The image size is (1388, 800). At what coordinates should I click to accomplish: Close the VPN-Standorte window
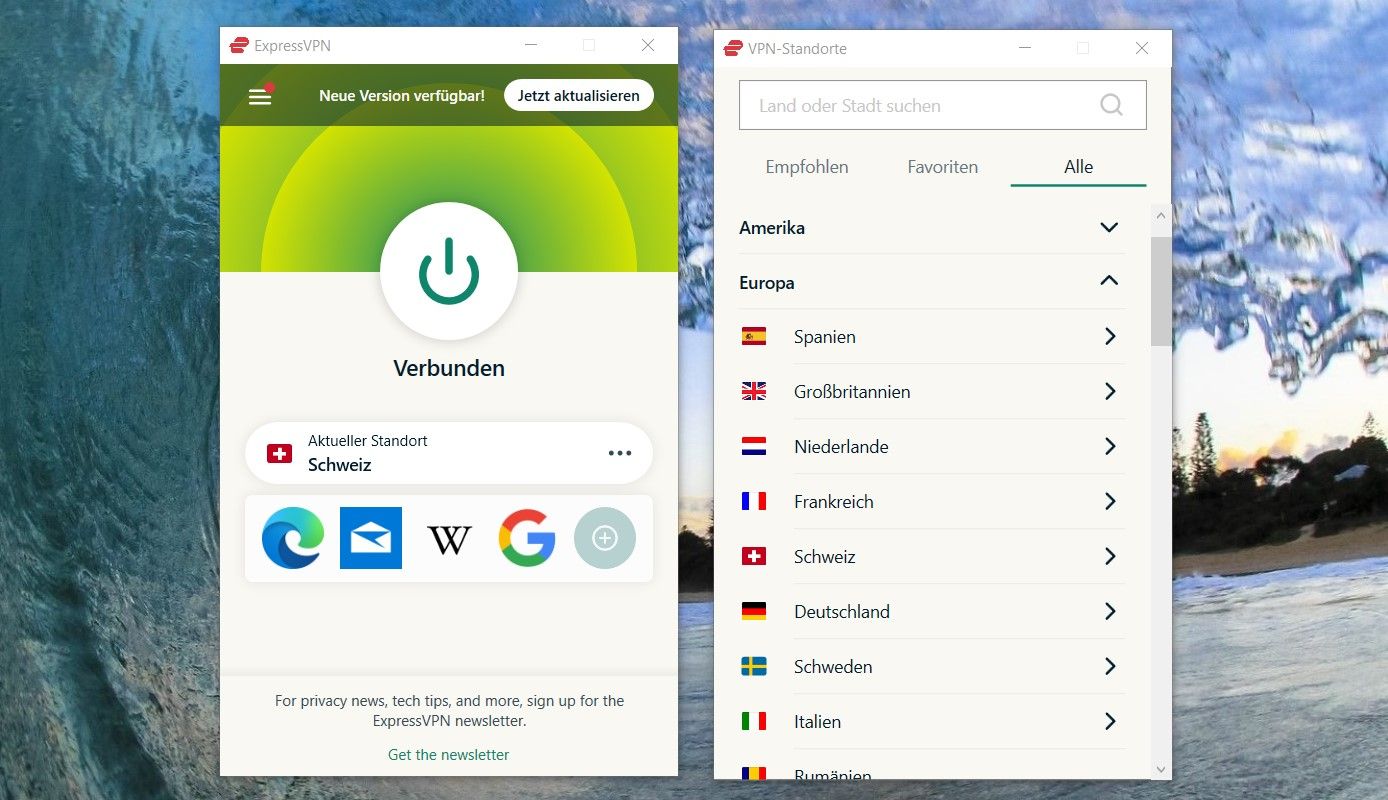[x=1142, y=48]
